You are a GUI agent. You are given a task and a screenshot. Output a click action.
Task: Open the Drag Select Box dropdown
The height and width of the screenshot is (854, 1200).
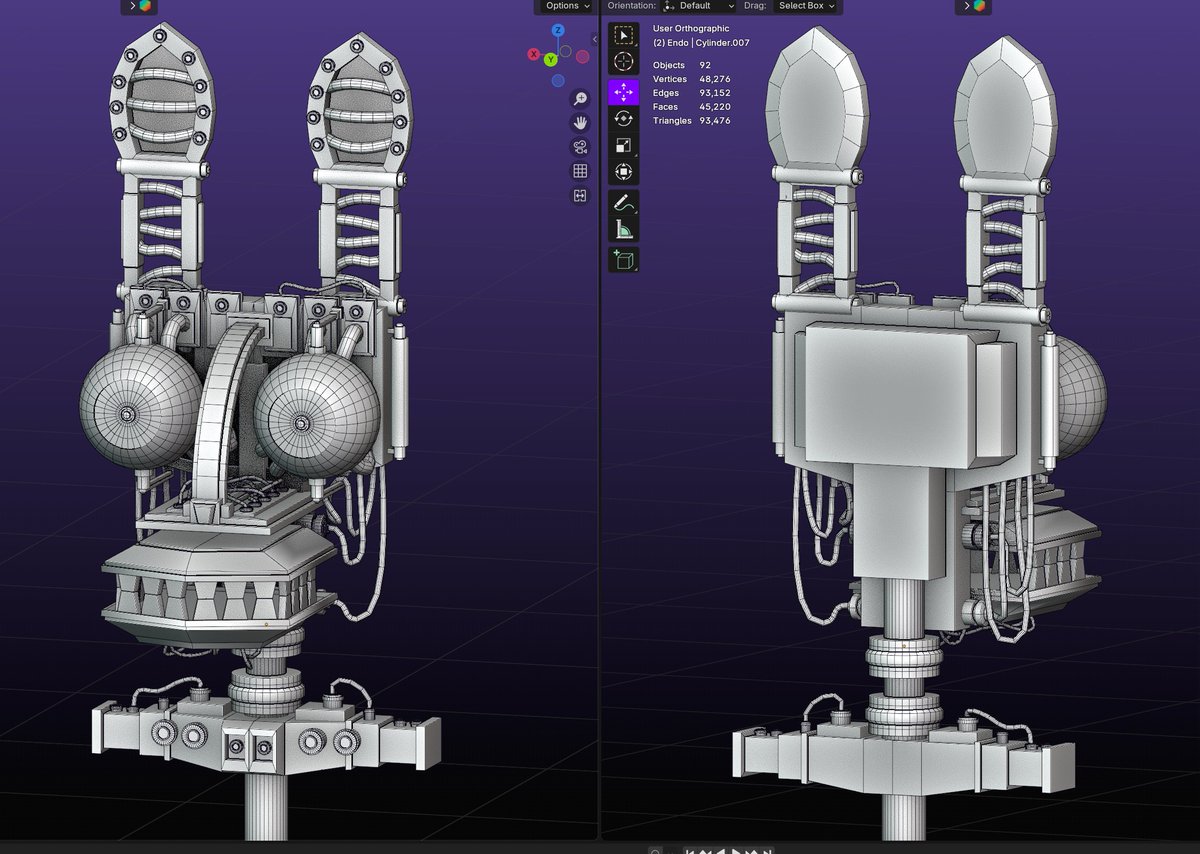[807, 6]
